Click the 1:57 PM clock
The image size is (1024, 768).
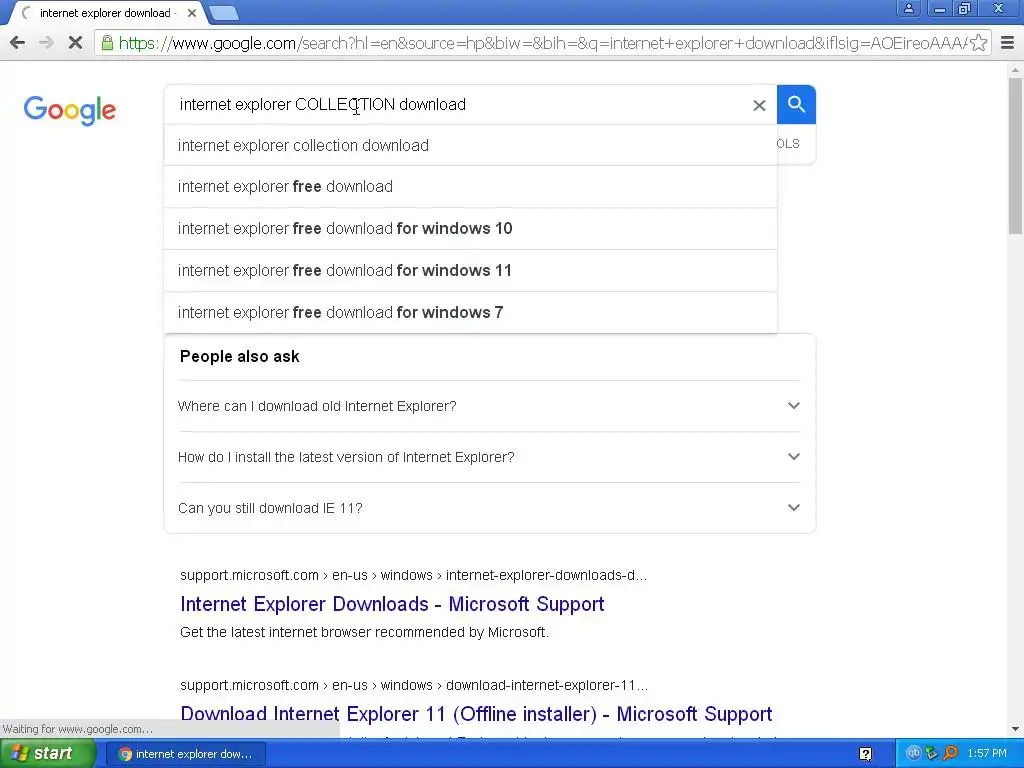[x=987, y=754]
